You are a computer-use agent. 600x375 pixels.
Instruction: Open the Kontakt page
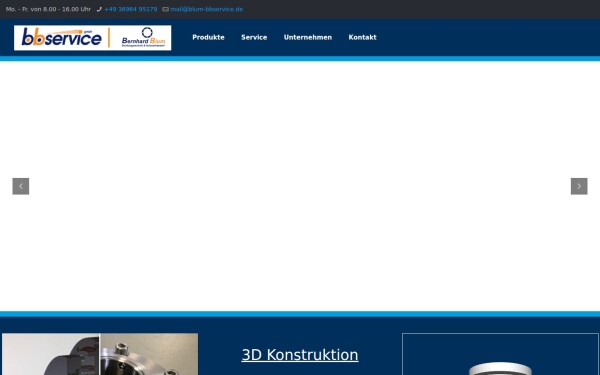point(362,38)
